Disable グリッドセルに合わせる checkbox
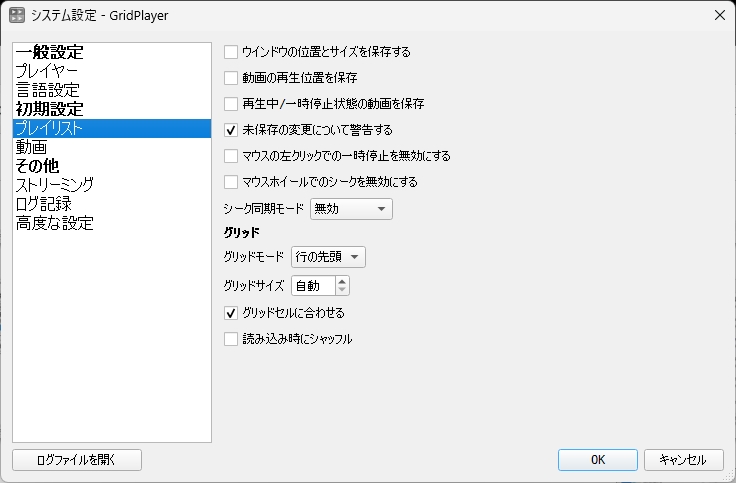736x483 pixels. (x=231, y=313)
